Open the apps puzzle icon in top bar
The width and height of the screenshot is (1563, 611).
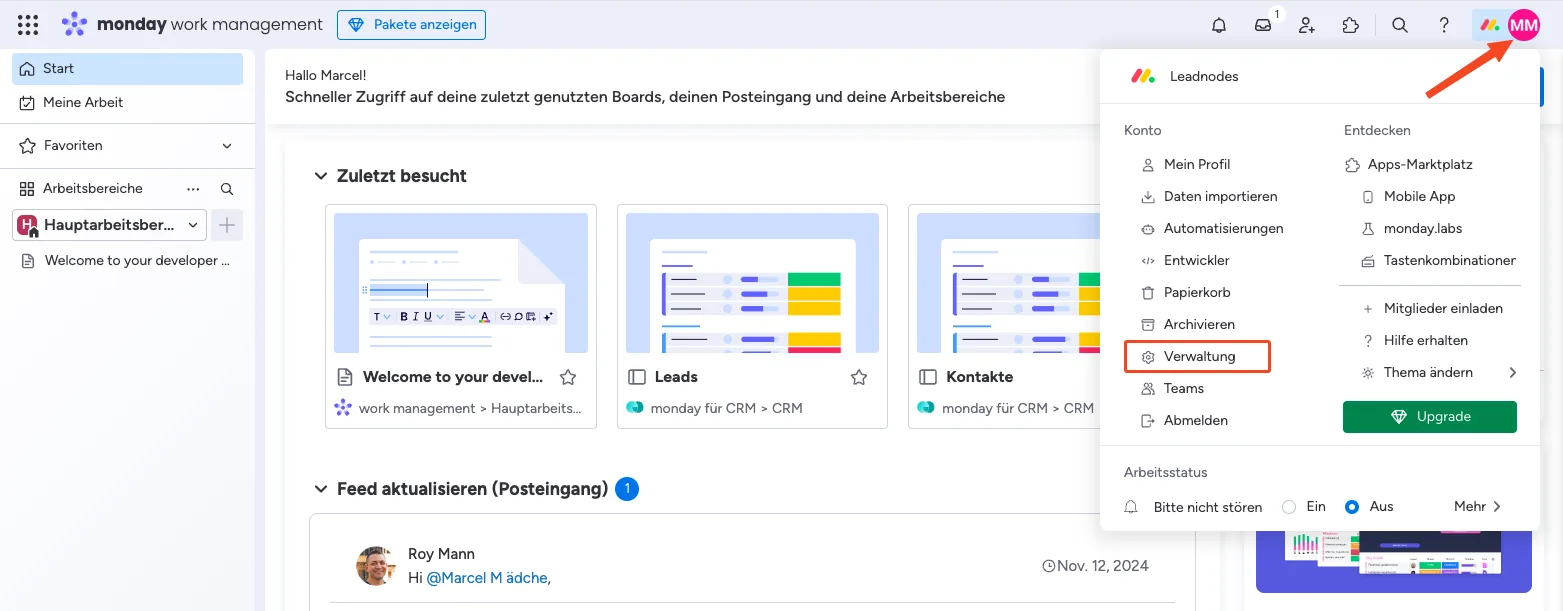point(1351,25)
